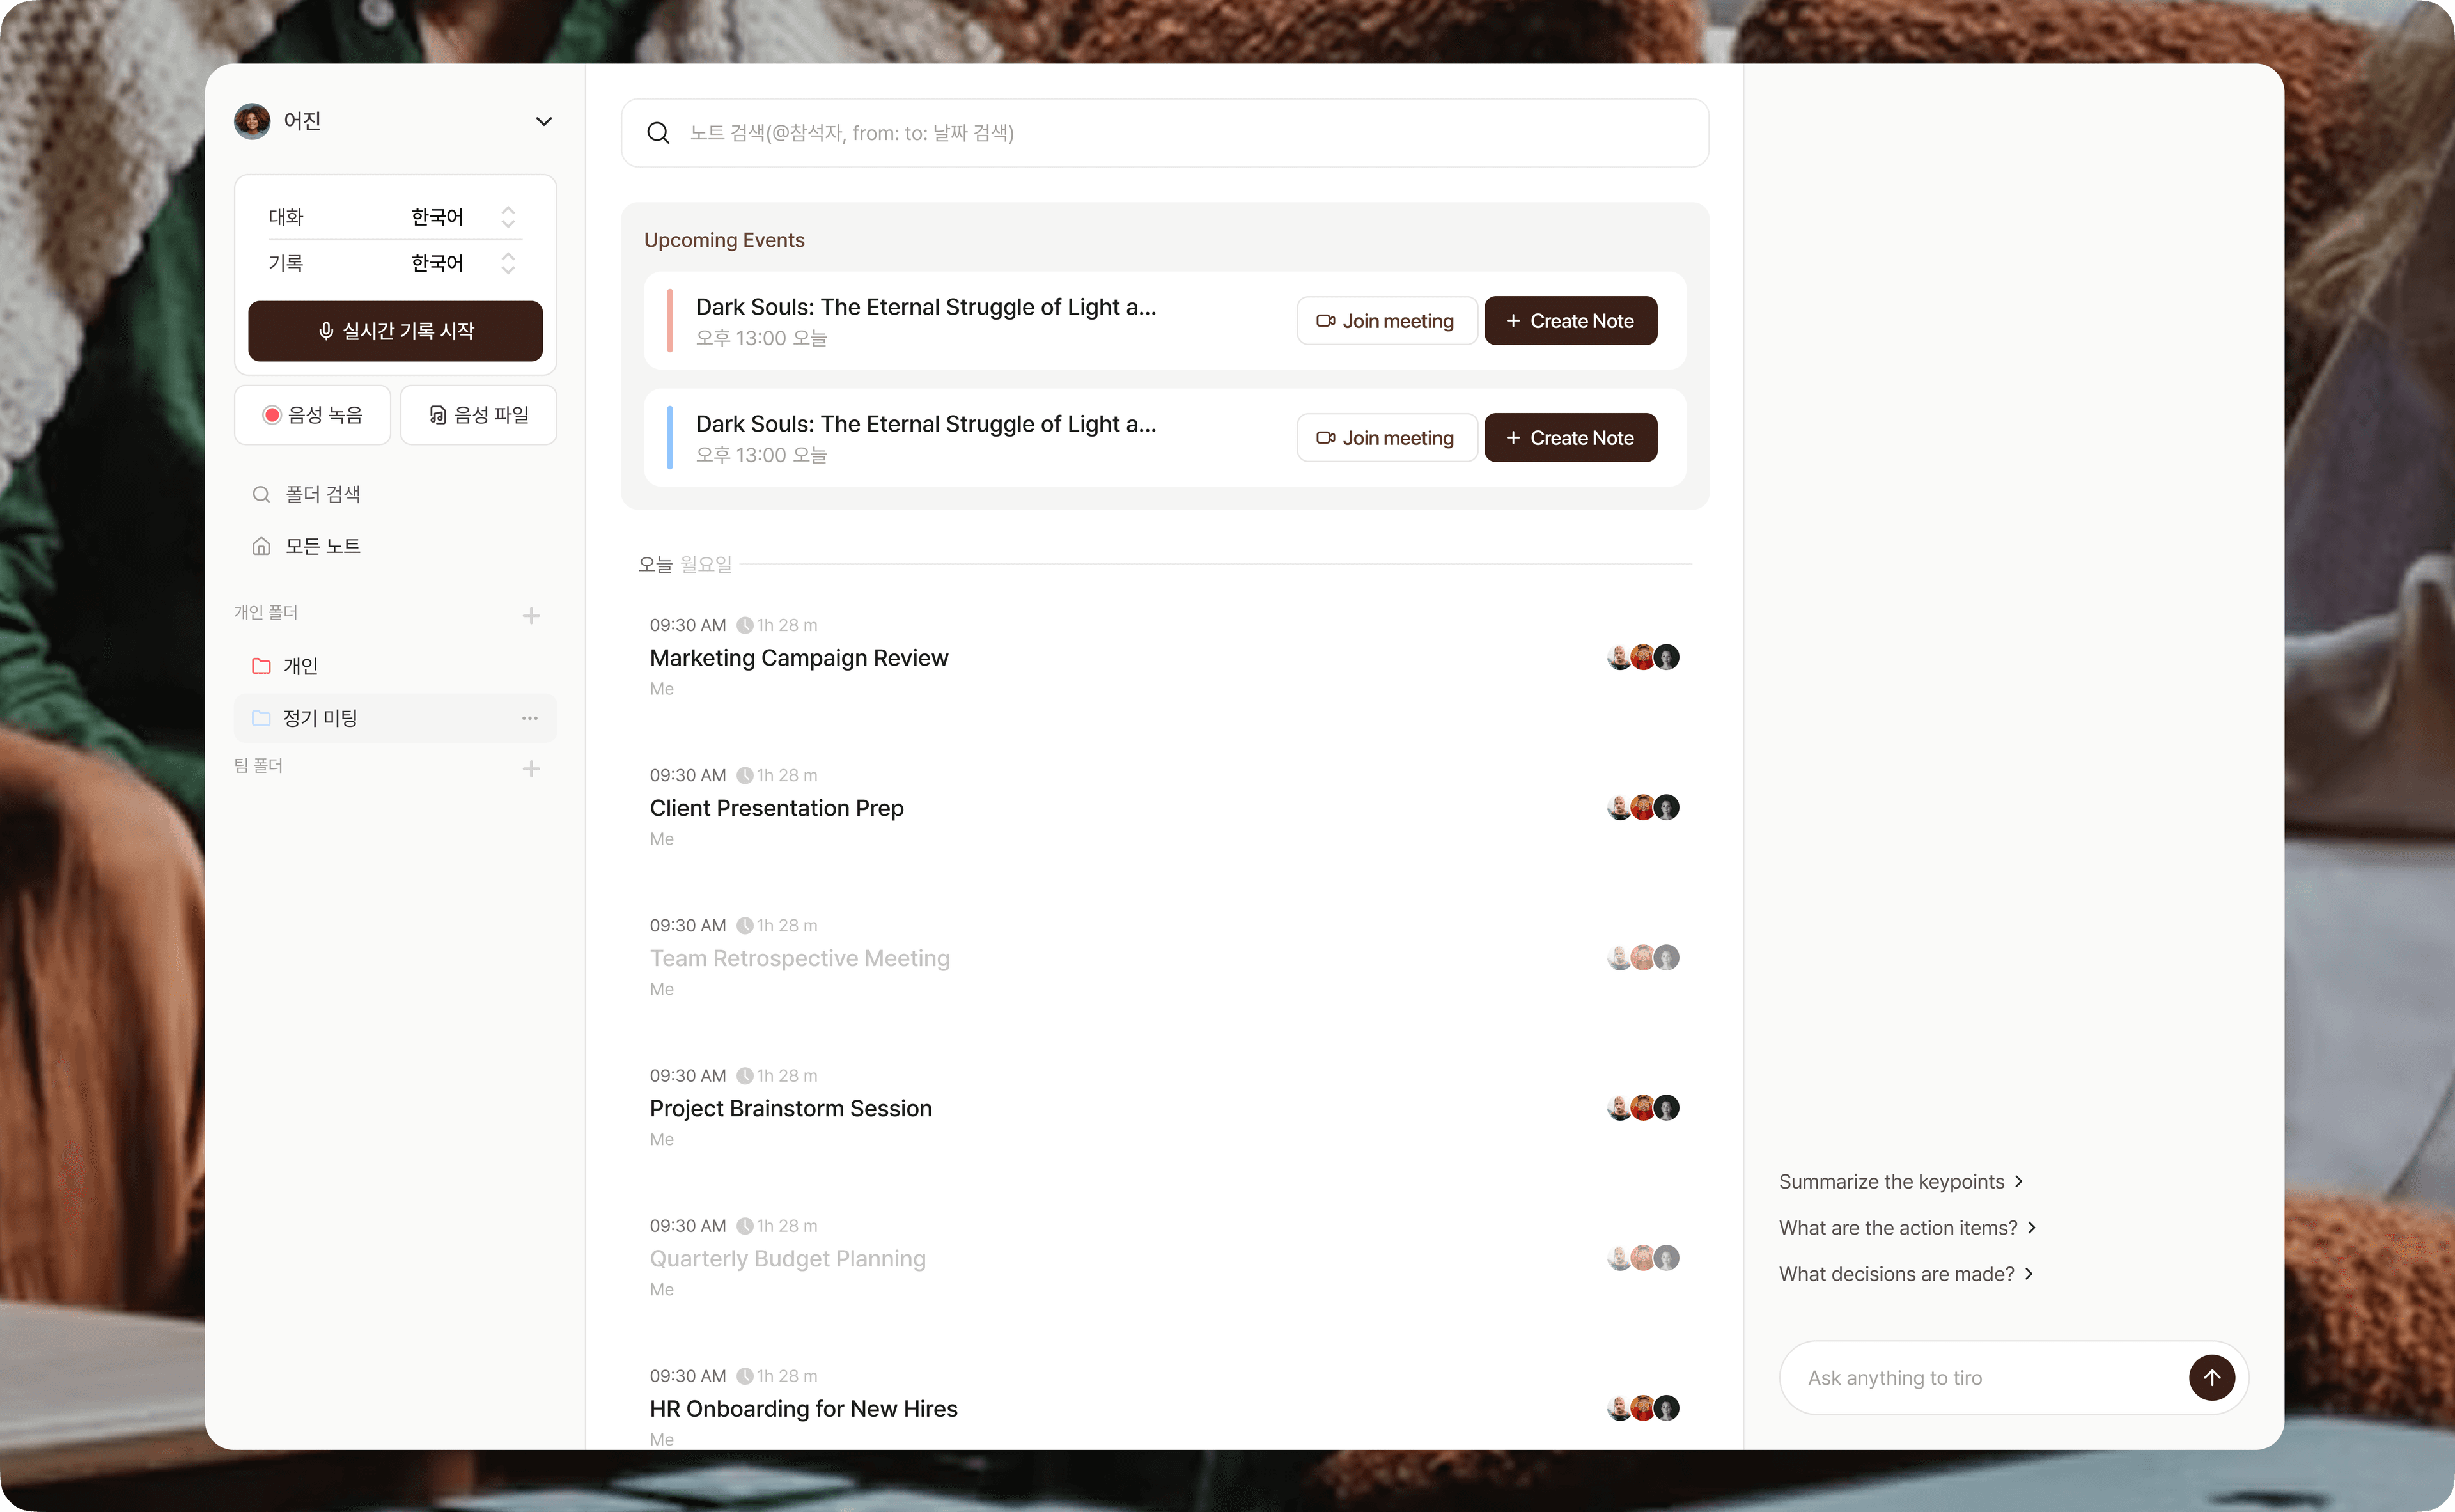Start voice recording with 음성 녹음
This screenshot has width=2455, height=1512.
pos(312,415)
